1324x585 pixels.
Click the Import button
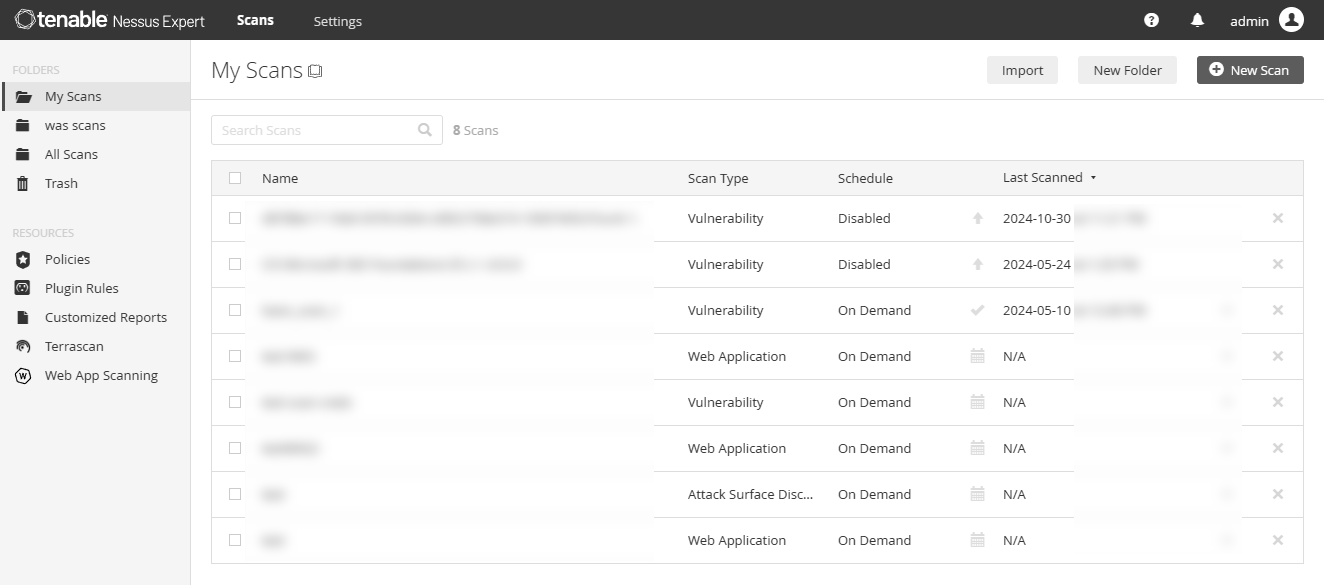pyautogui.click(x=1022, y=70)
